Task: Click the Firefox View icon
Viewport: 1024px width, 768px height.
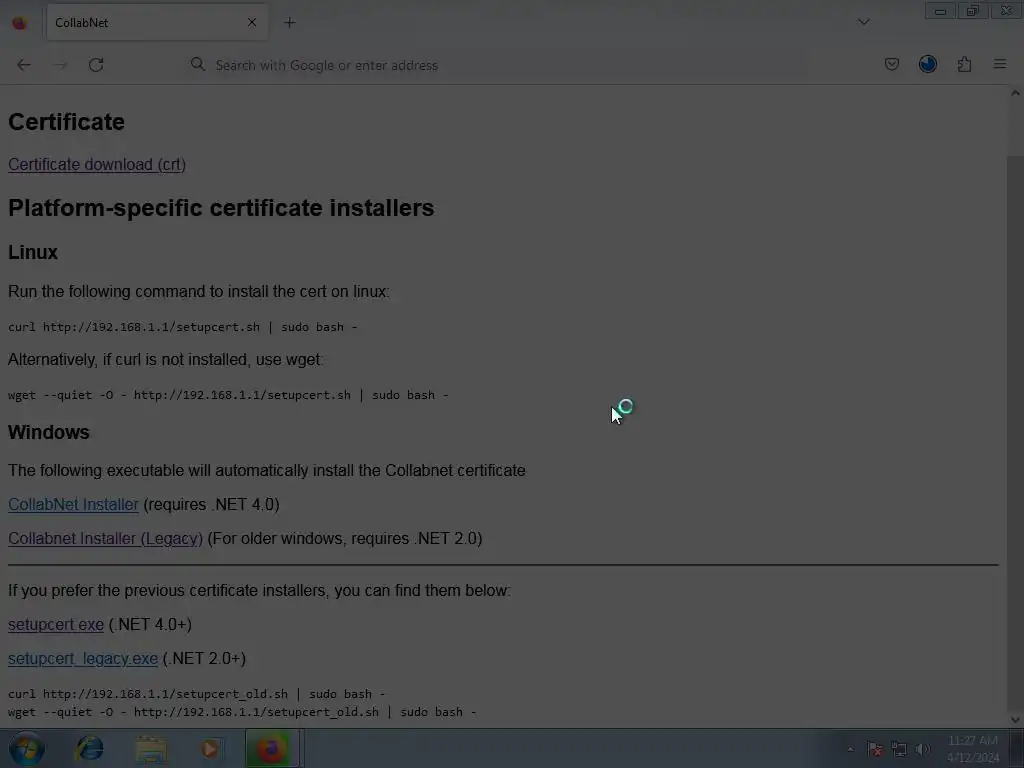Action: point(20,23)
